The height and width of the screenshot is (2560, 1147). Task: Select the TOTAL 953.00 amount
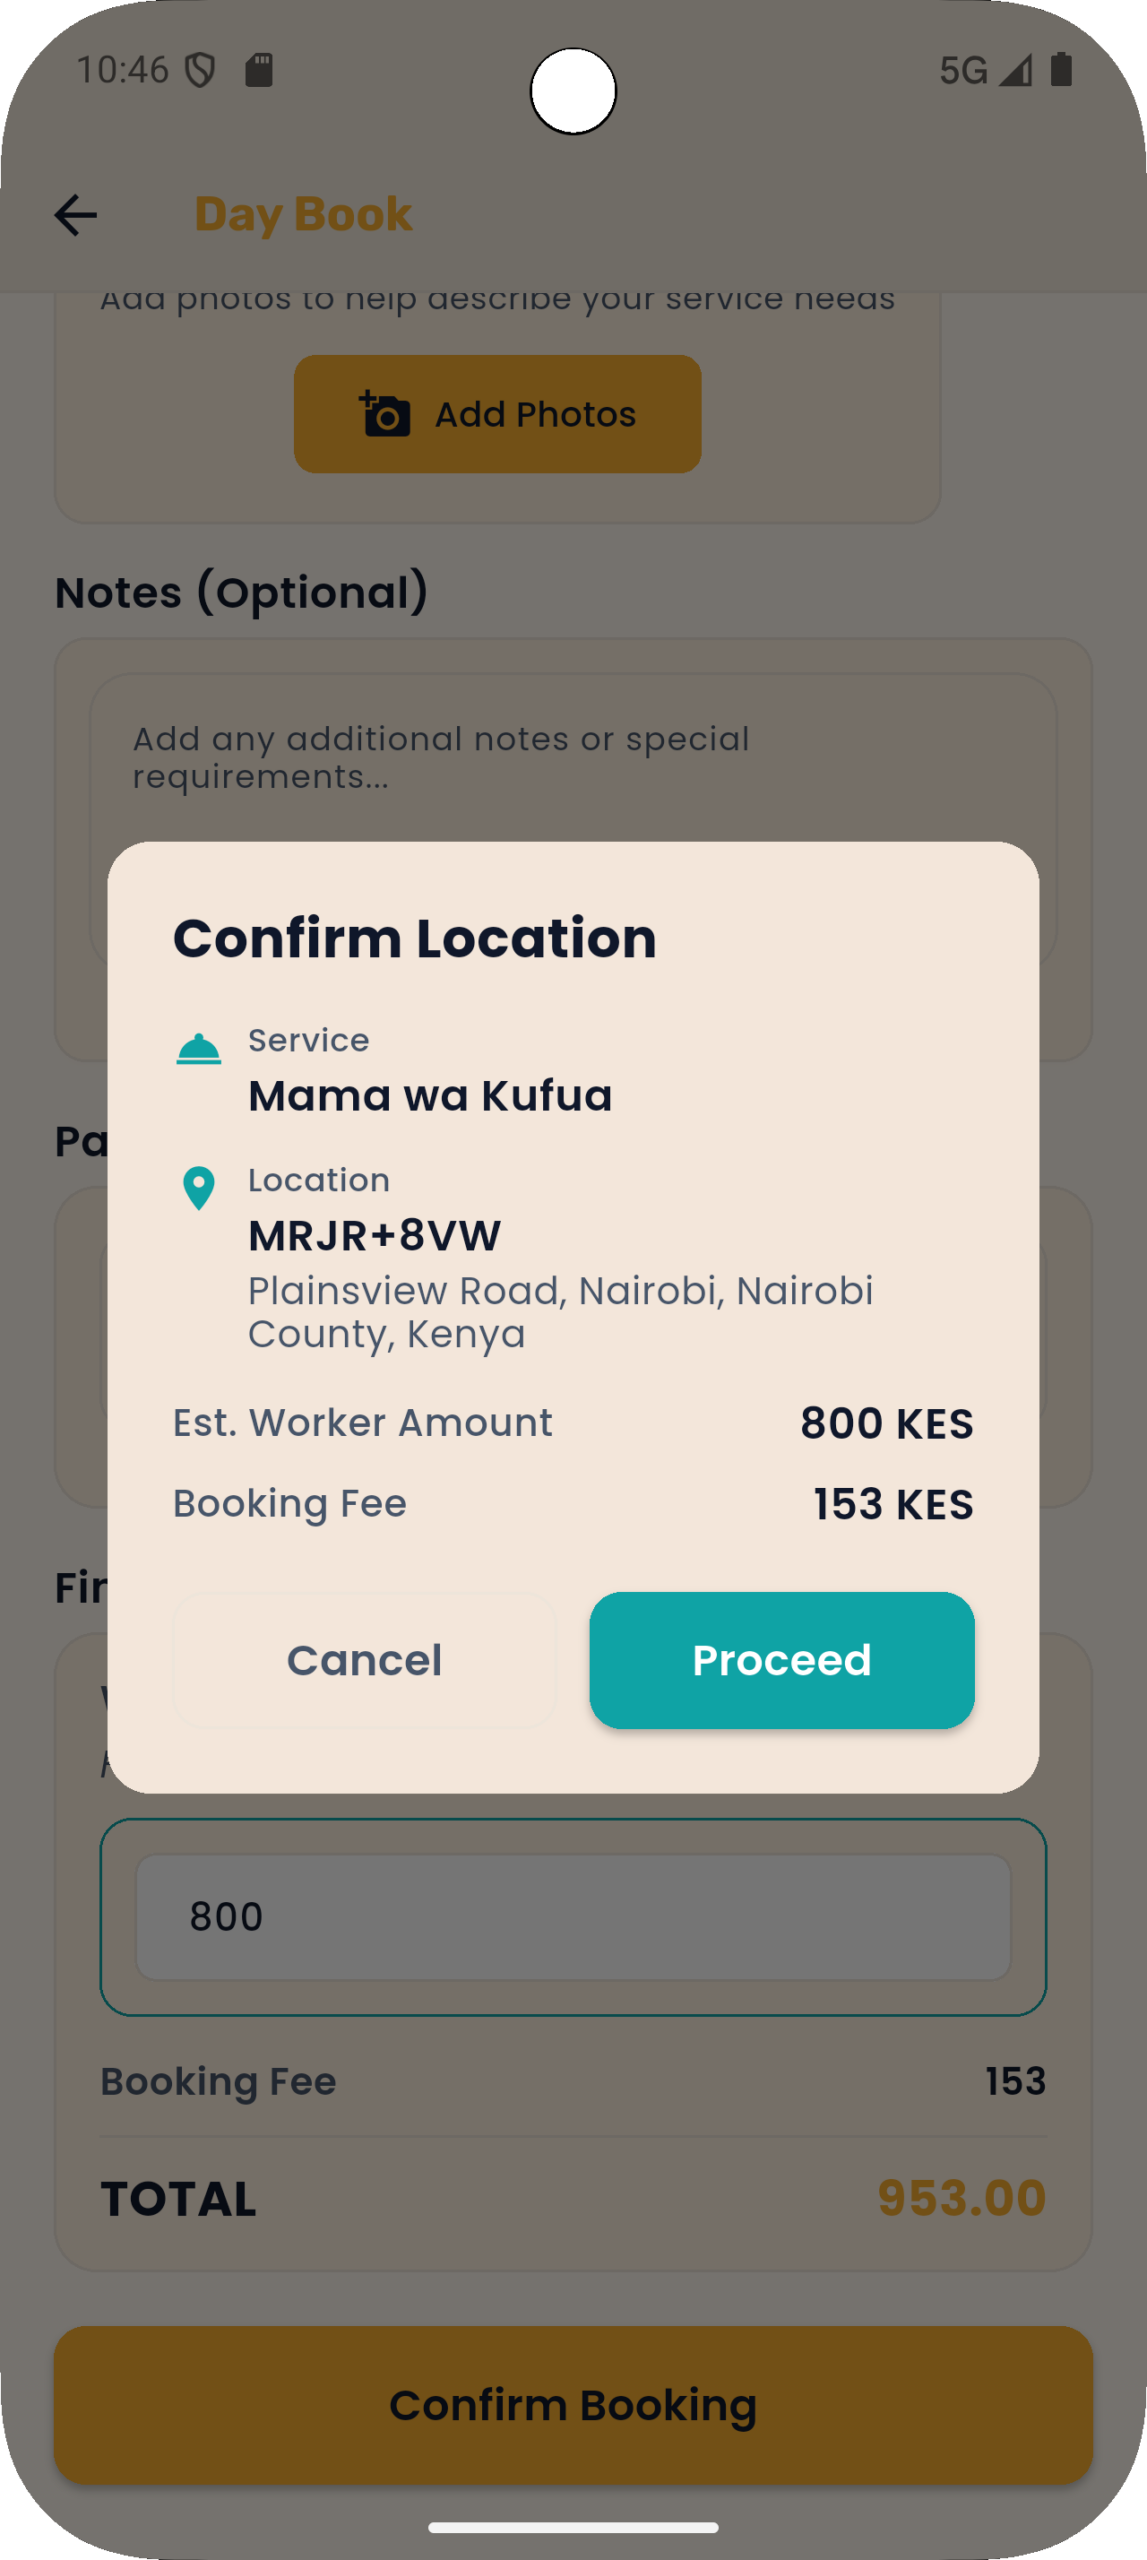[959, 2196]
